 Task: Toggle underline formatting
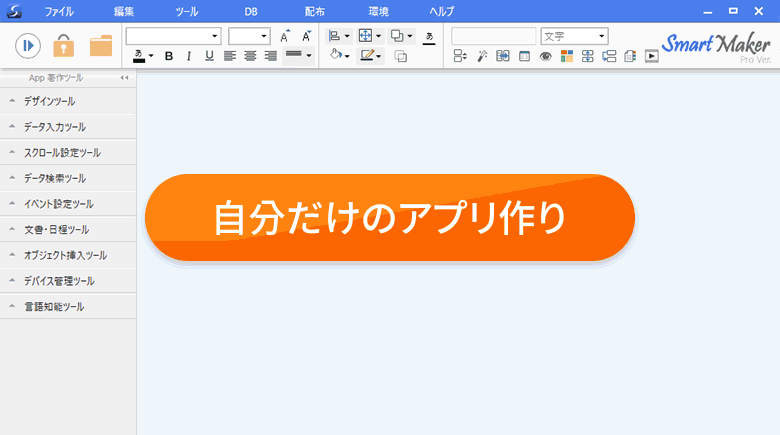tap(209, 56)
